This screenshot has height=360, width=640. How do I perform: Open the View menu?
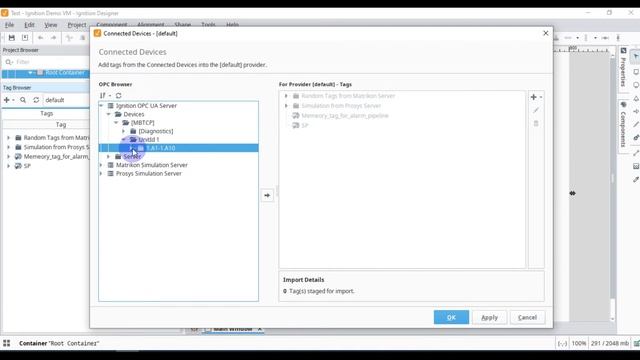coord(51,25)
